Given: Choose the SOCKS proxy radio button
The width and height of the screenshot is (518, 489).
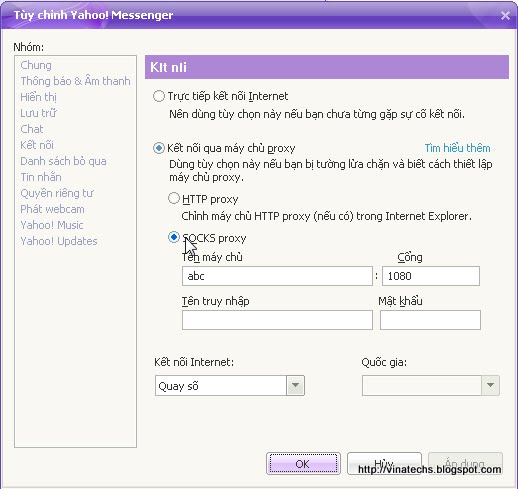Looking at the screenshot, I should (174, 237).
